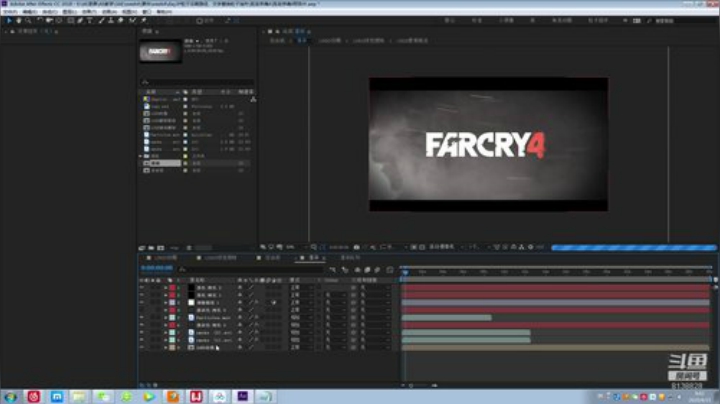Open track matte dropdown for layer 2
Screen dimensions: 720x404
[336, 295]
